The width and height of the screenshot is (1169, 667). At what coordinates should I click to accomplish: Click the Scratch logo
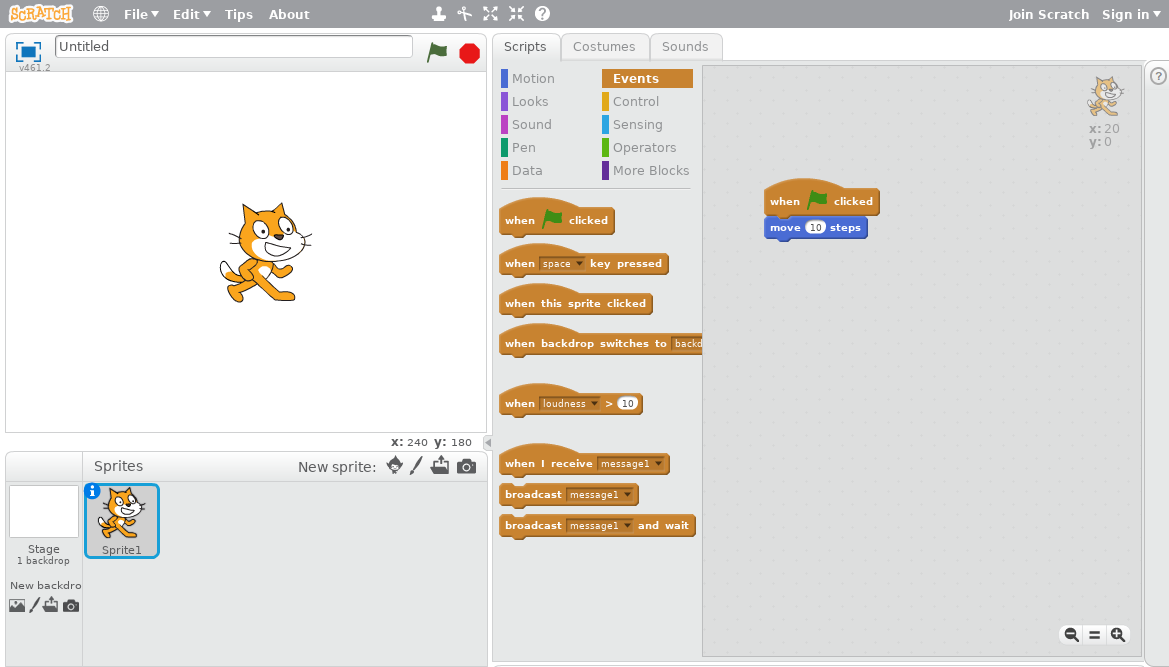tap(41, 13)
